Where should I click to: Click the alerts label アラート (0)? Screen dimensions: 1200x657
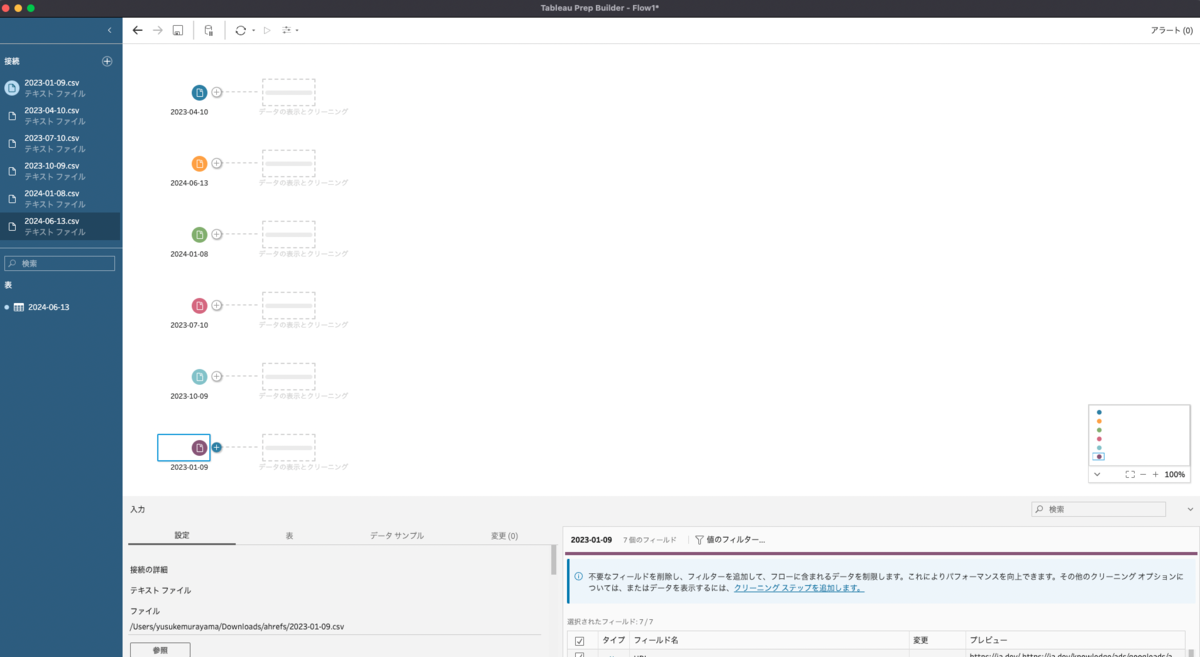[x=1171, y=31]
